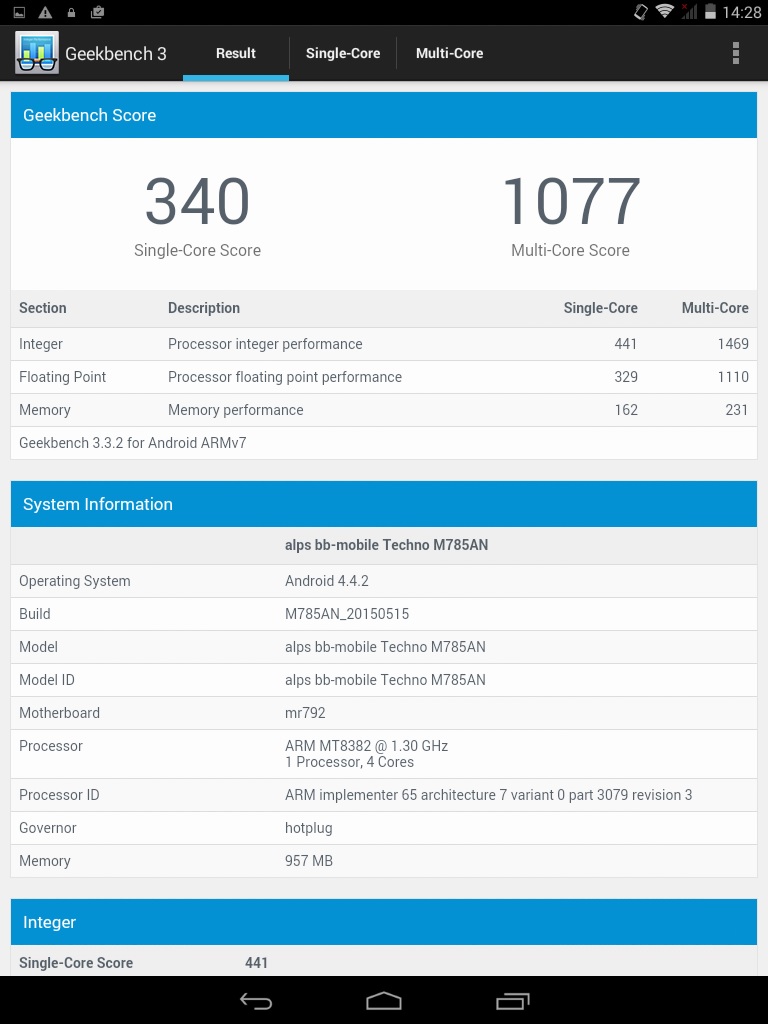Tap the governor value hotplug
The width and height of the screenshot is (768, 1024).
[x=309, y=829]
